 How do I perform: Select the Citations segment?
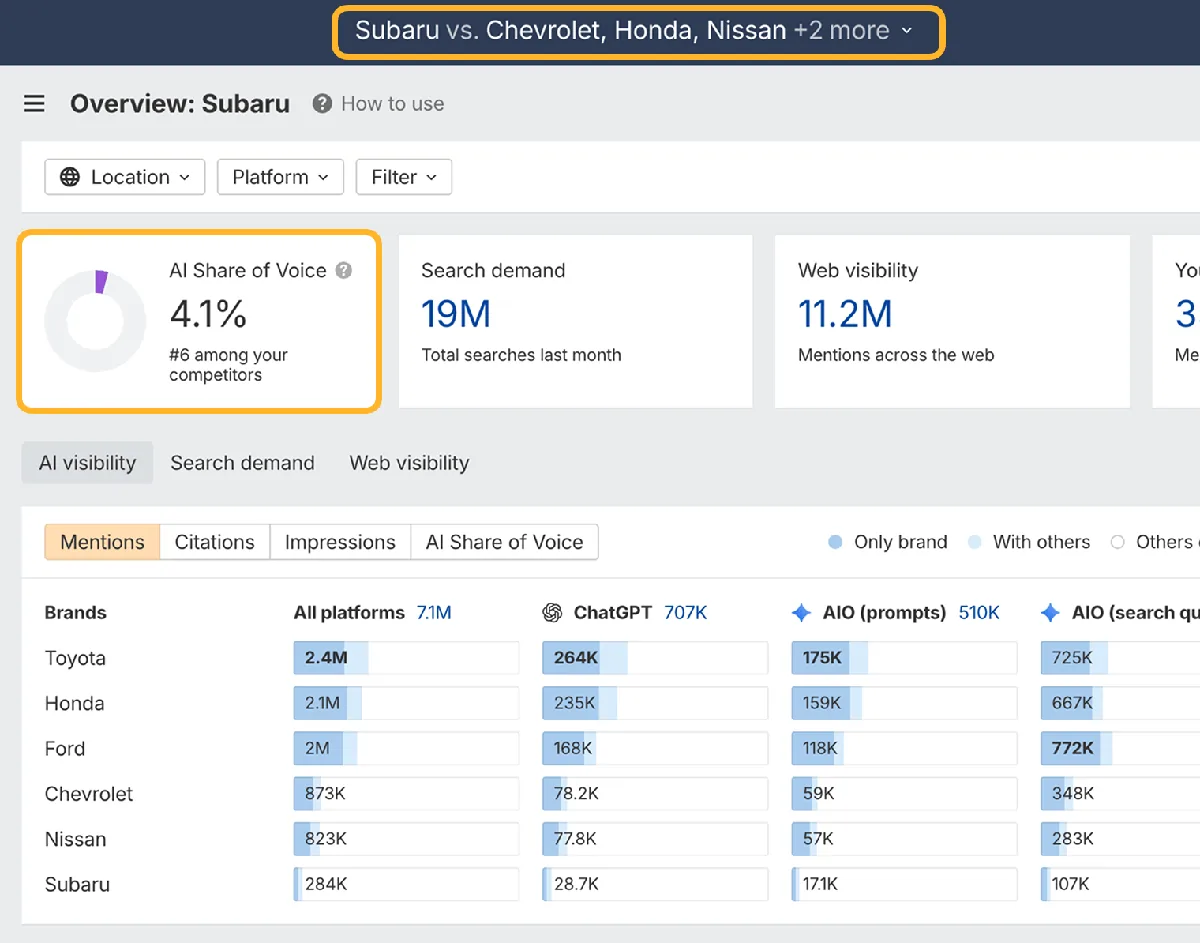pos(215,542)
